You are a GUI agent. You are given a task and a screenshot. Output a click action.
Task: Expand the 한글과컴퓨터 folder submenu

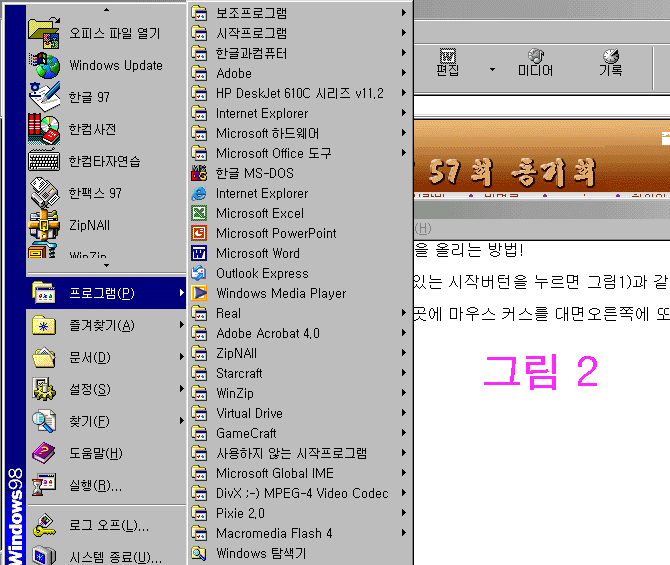tap(301, 53)
